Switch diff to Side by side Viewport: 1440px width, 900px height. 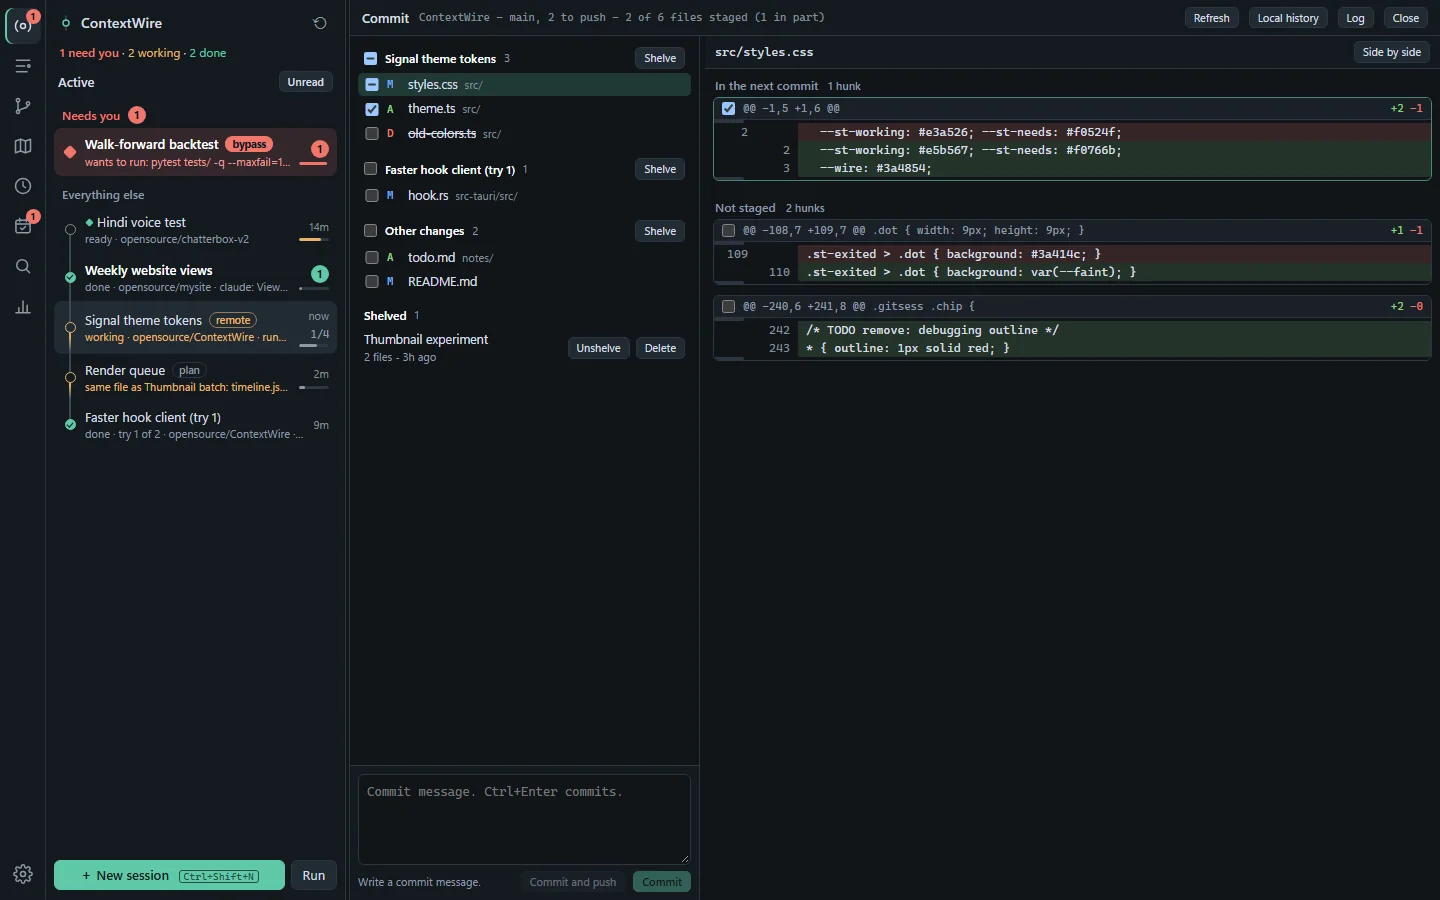click(1392, 52)
